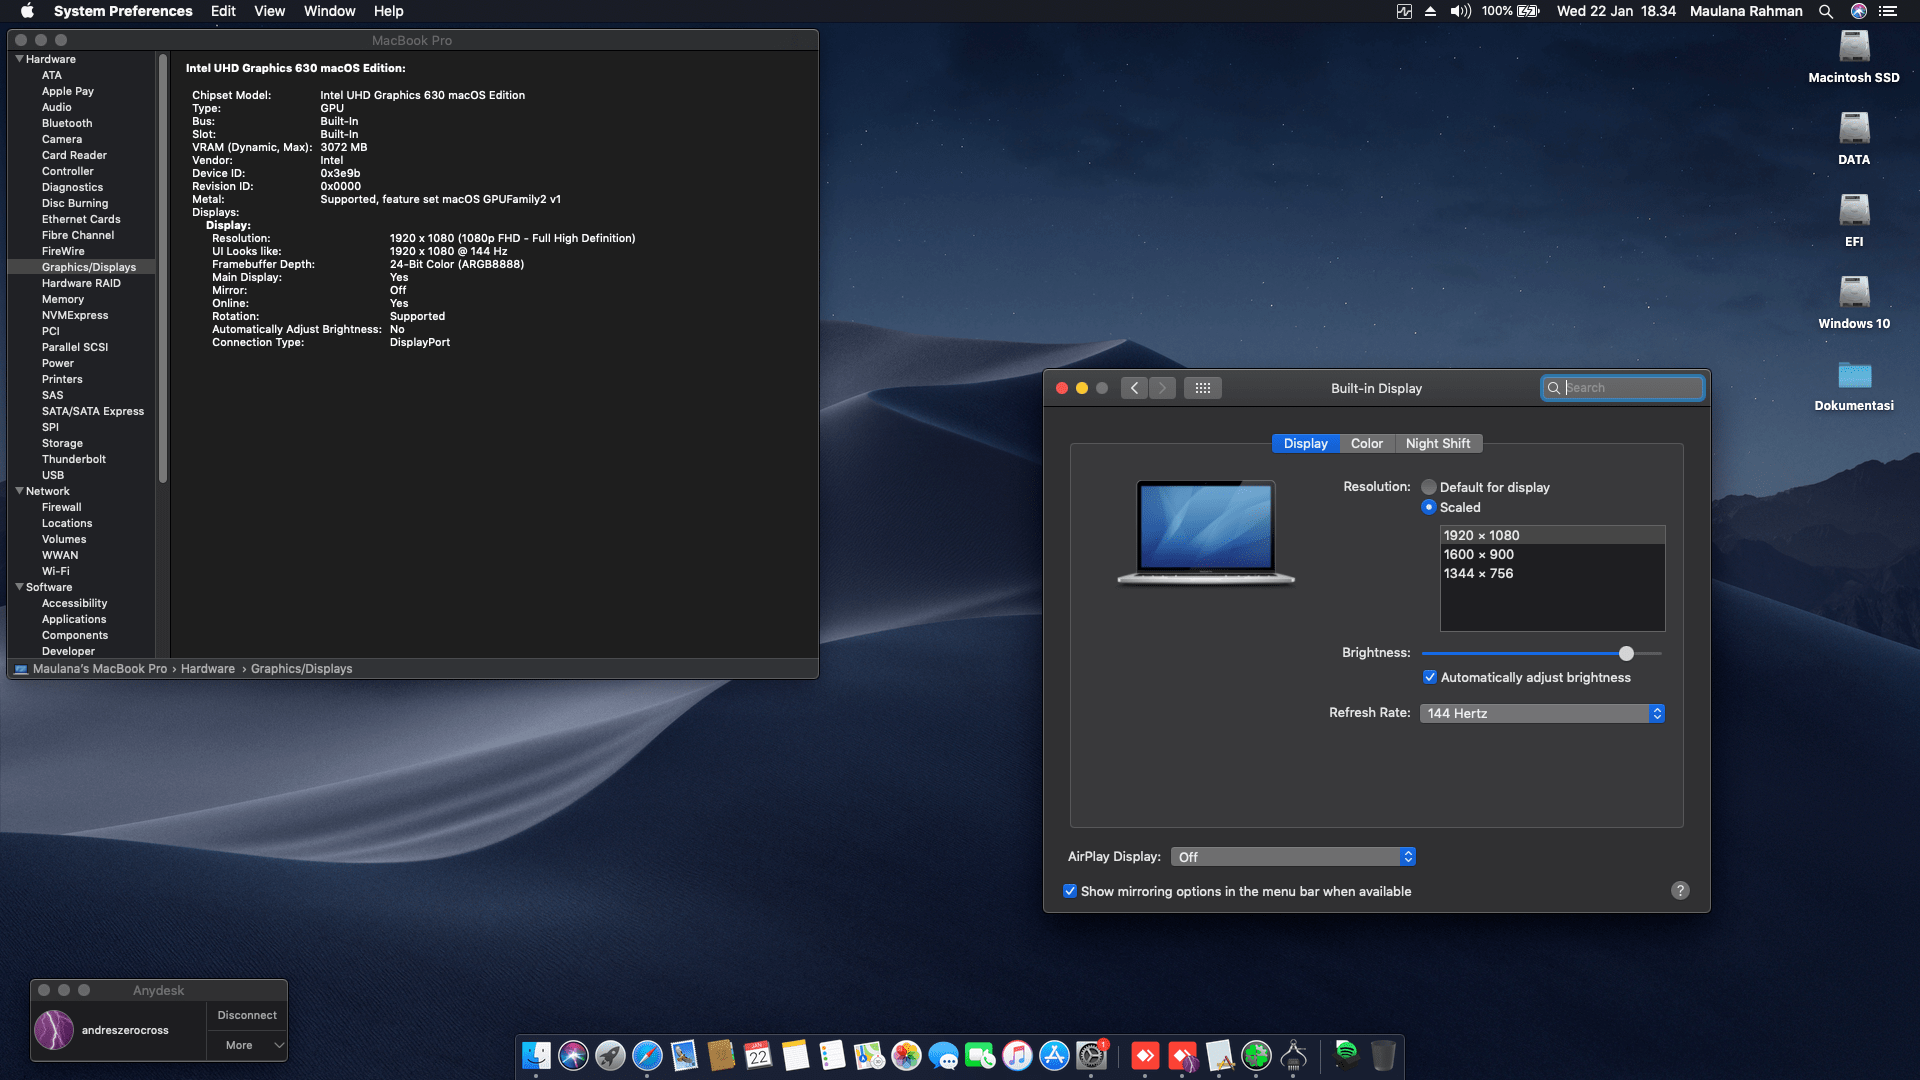
Task: Click the Spotlight search icon in menu bar
Action: point(1826,11)
